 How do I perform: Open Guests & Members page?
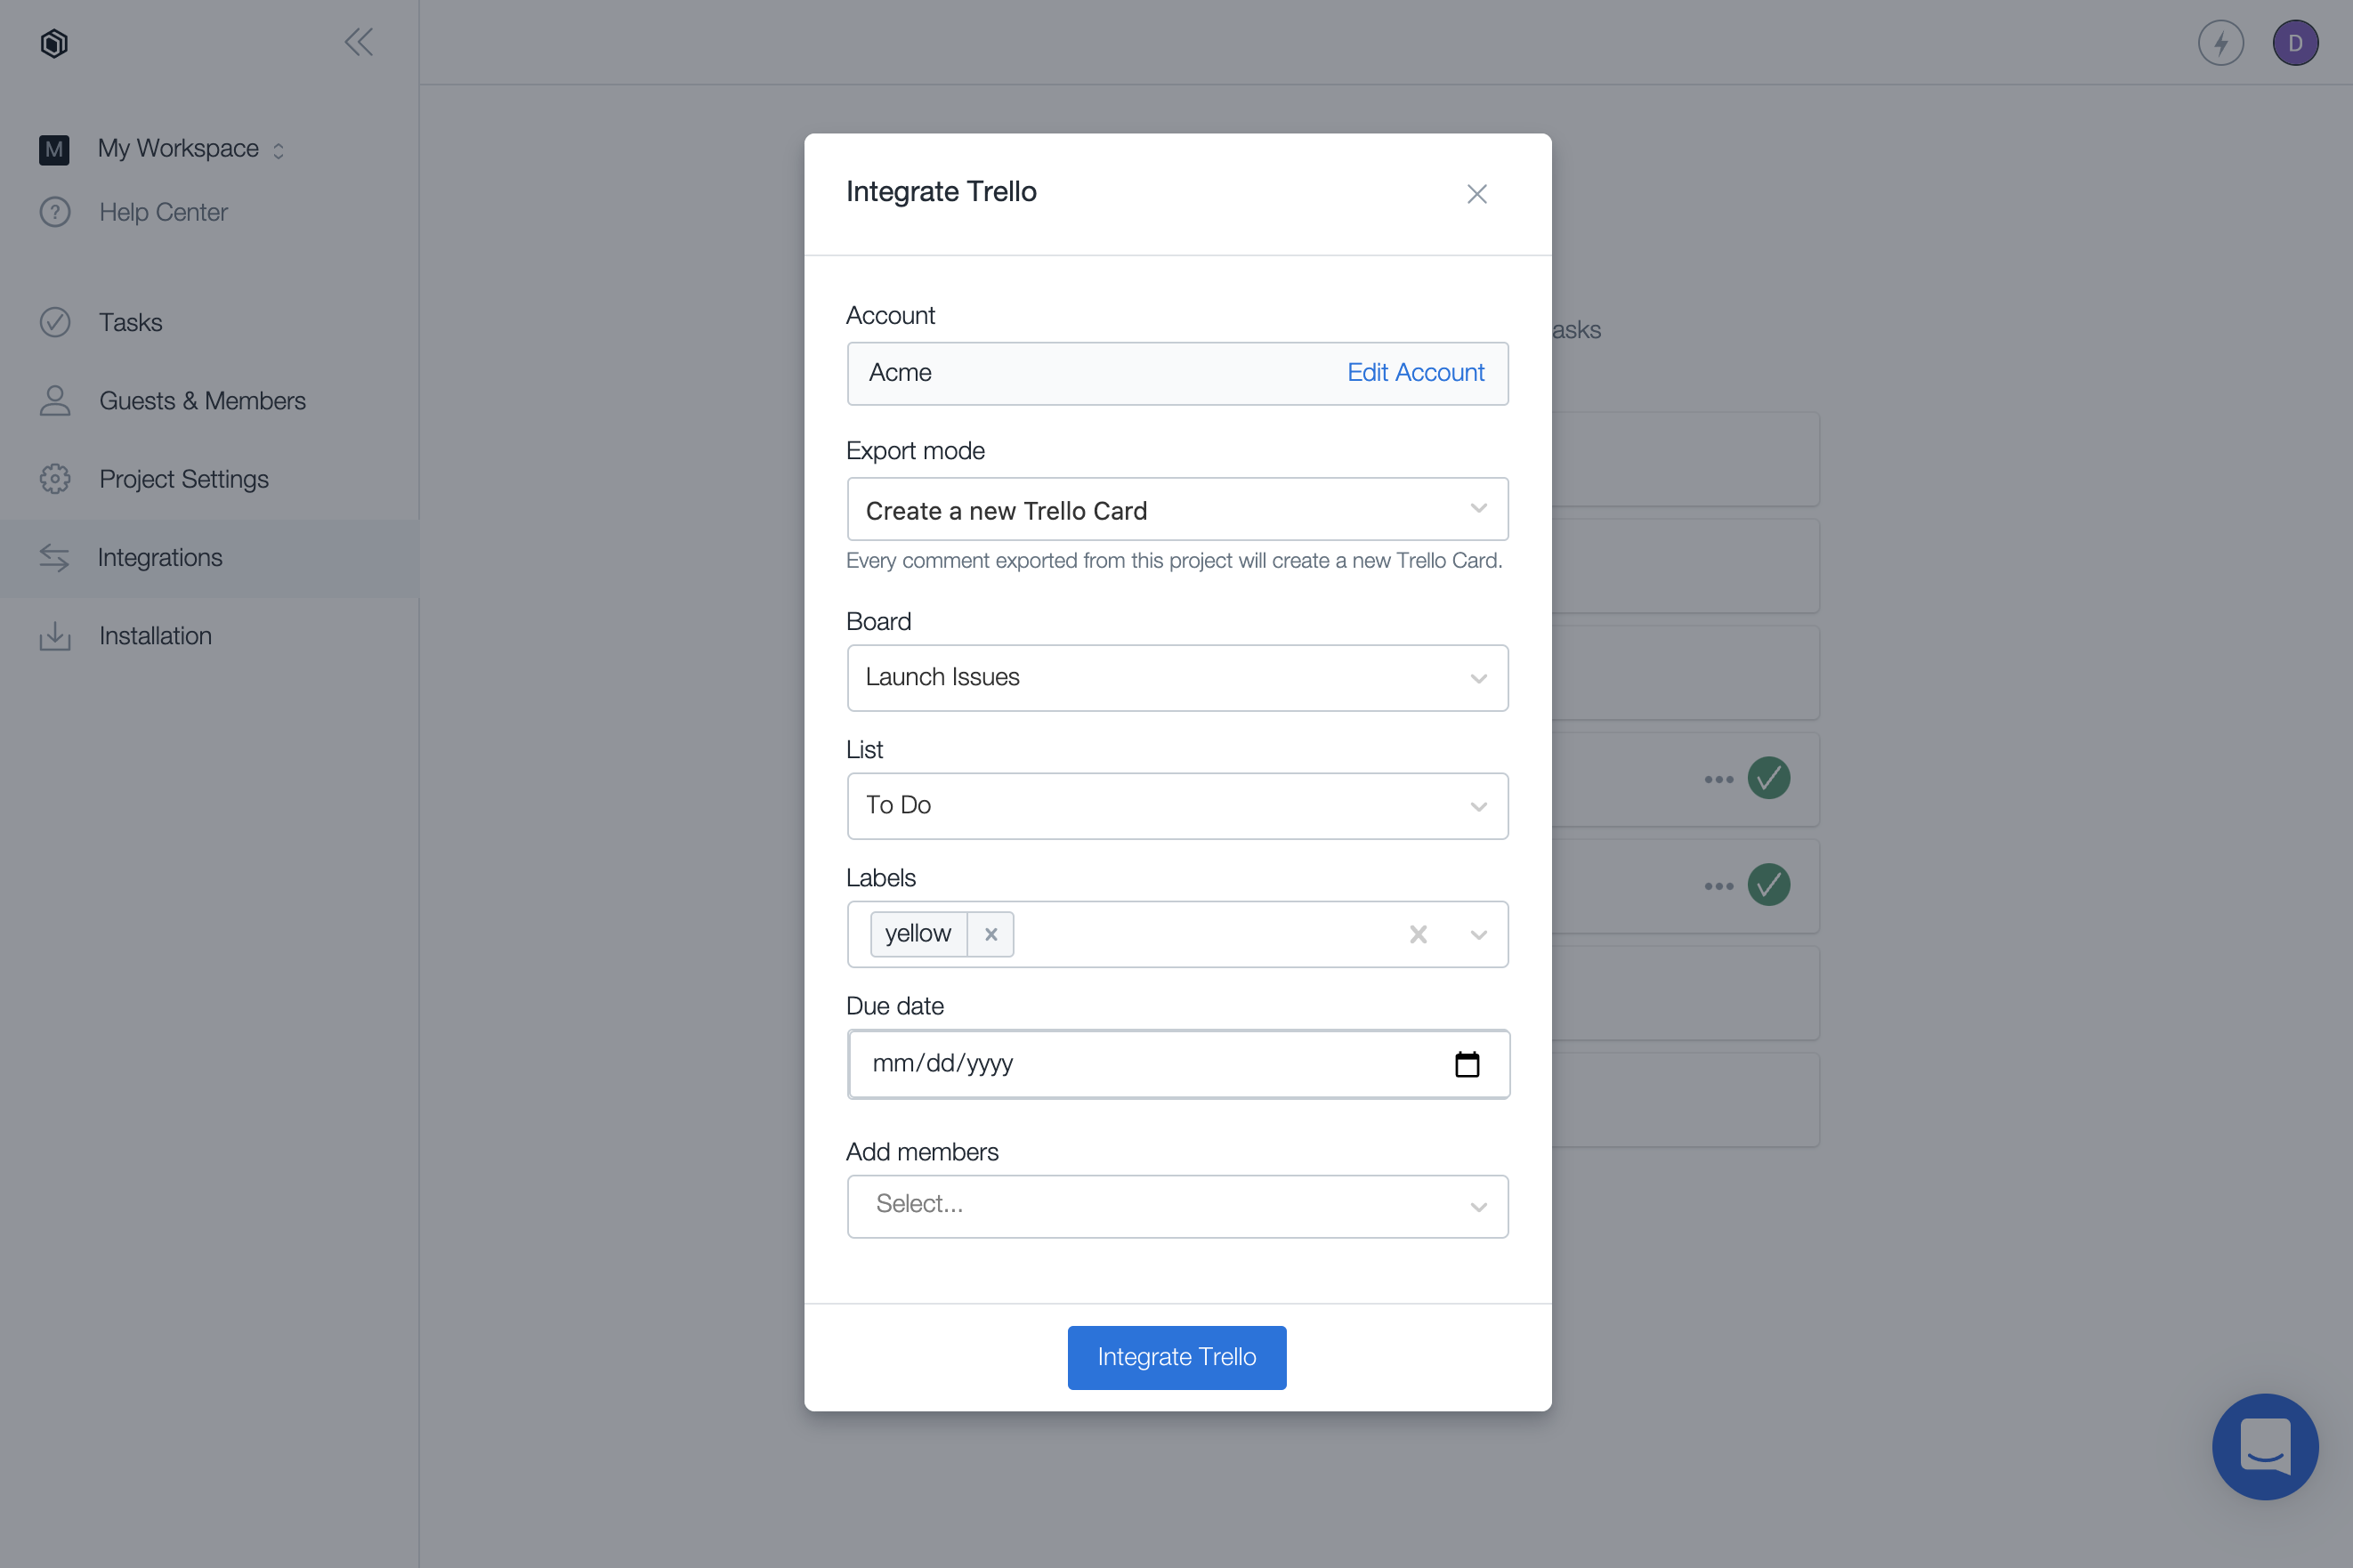(x=202, y=401)
